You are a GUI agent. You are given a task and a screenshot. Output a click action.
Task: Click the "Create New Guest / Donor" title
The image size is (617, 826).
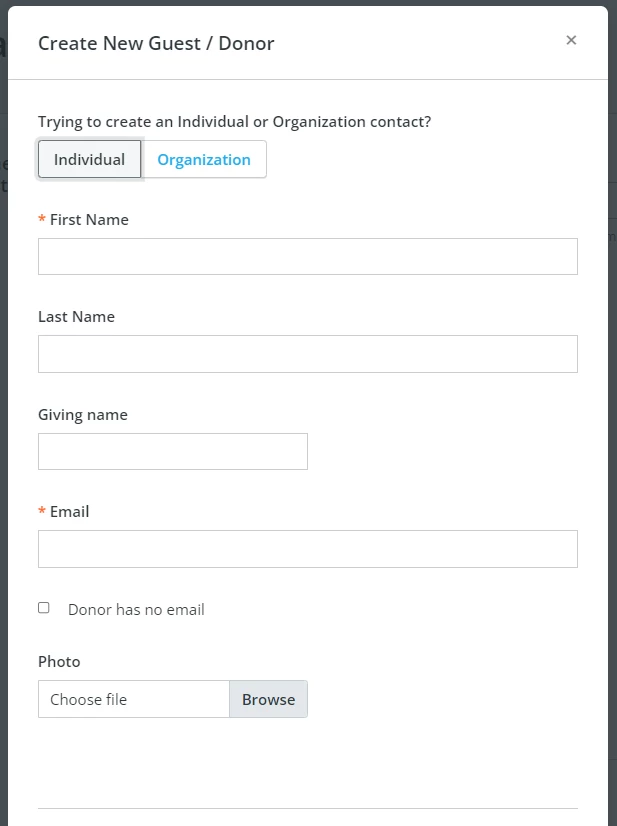click(x=156, y=43)
